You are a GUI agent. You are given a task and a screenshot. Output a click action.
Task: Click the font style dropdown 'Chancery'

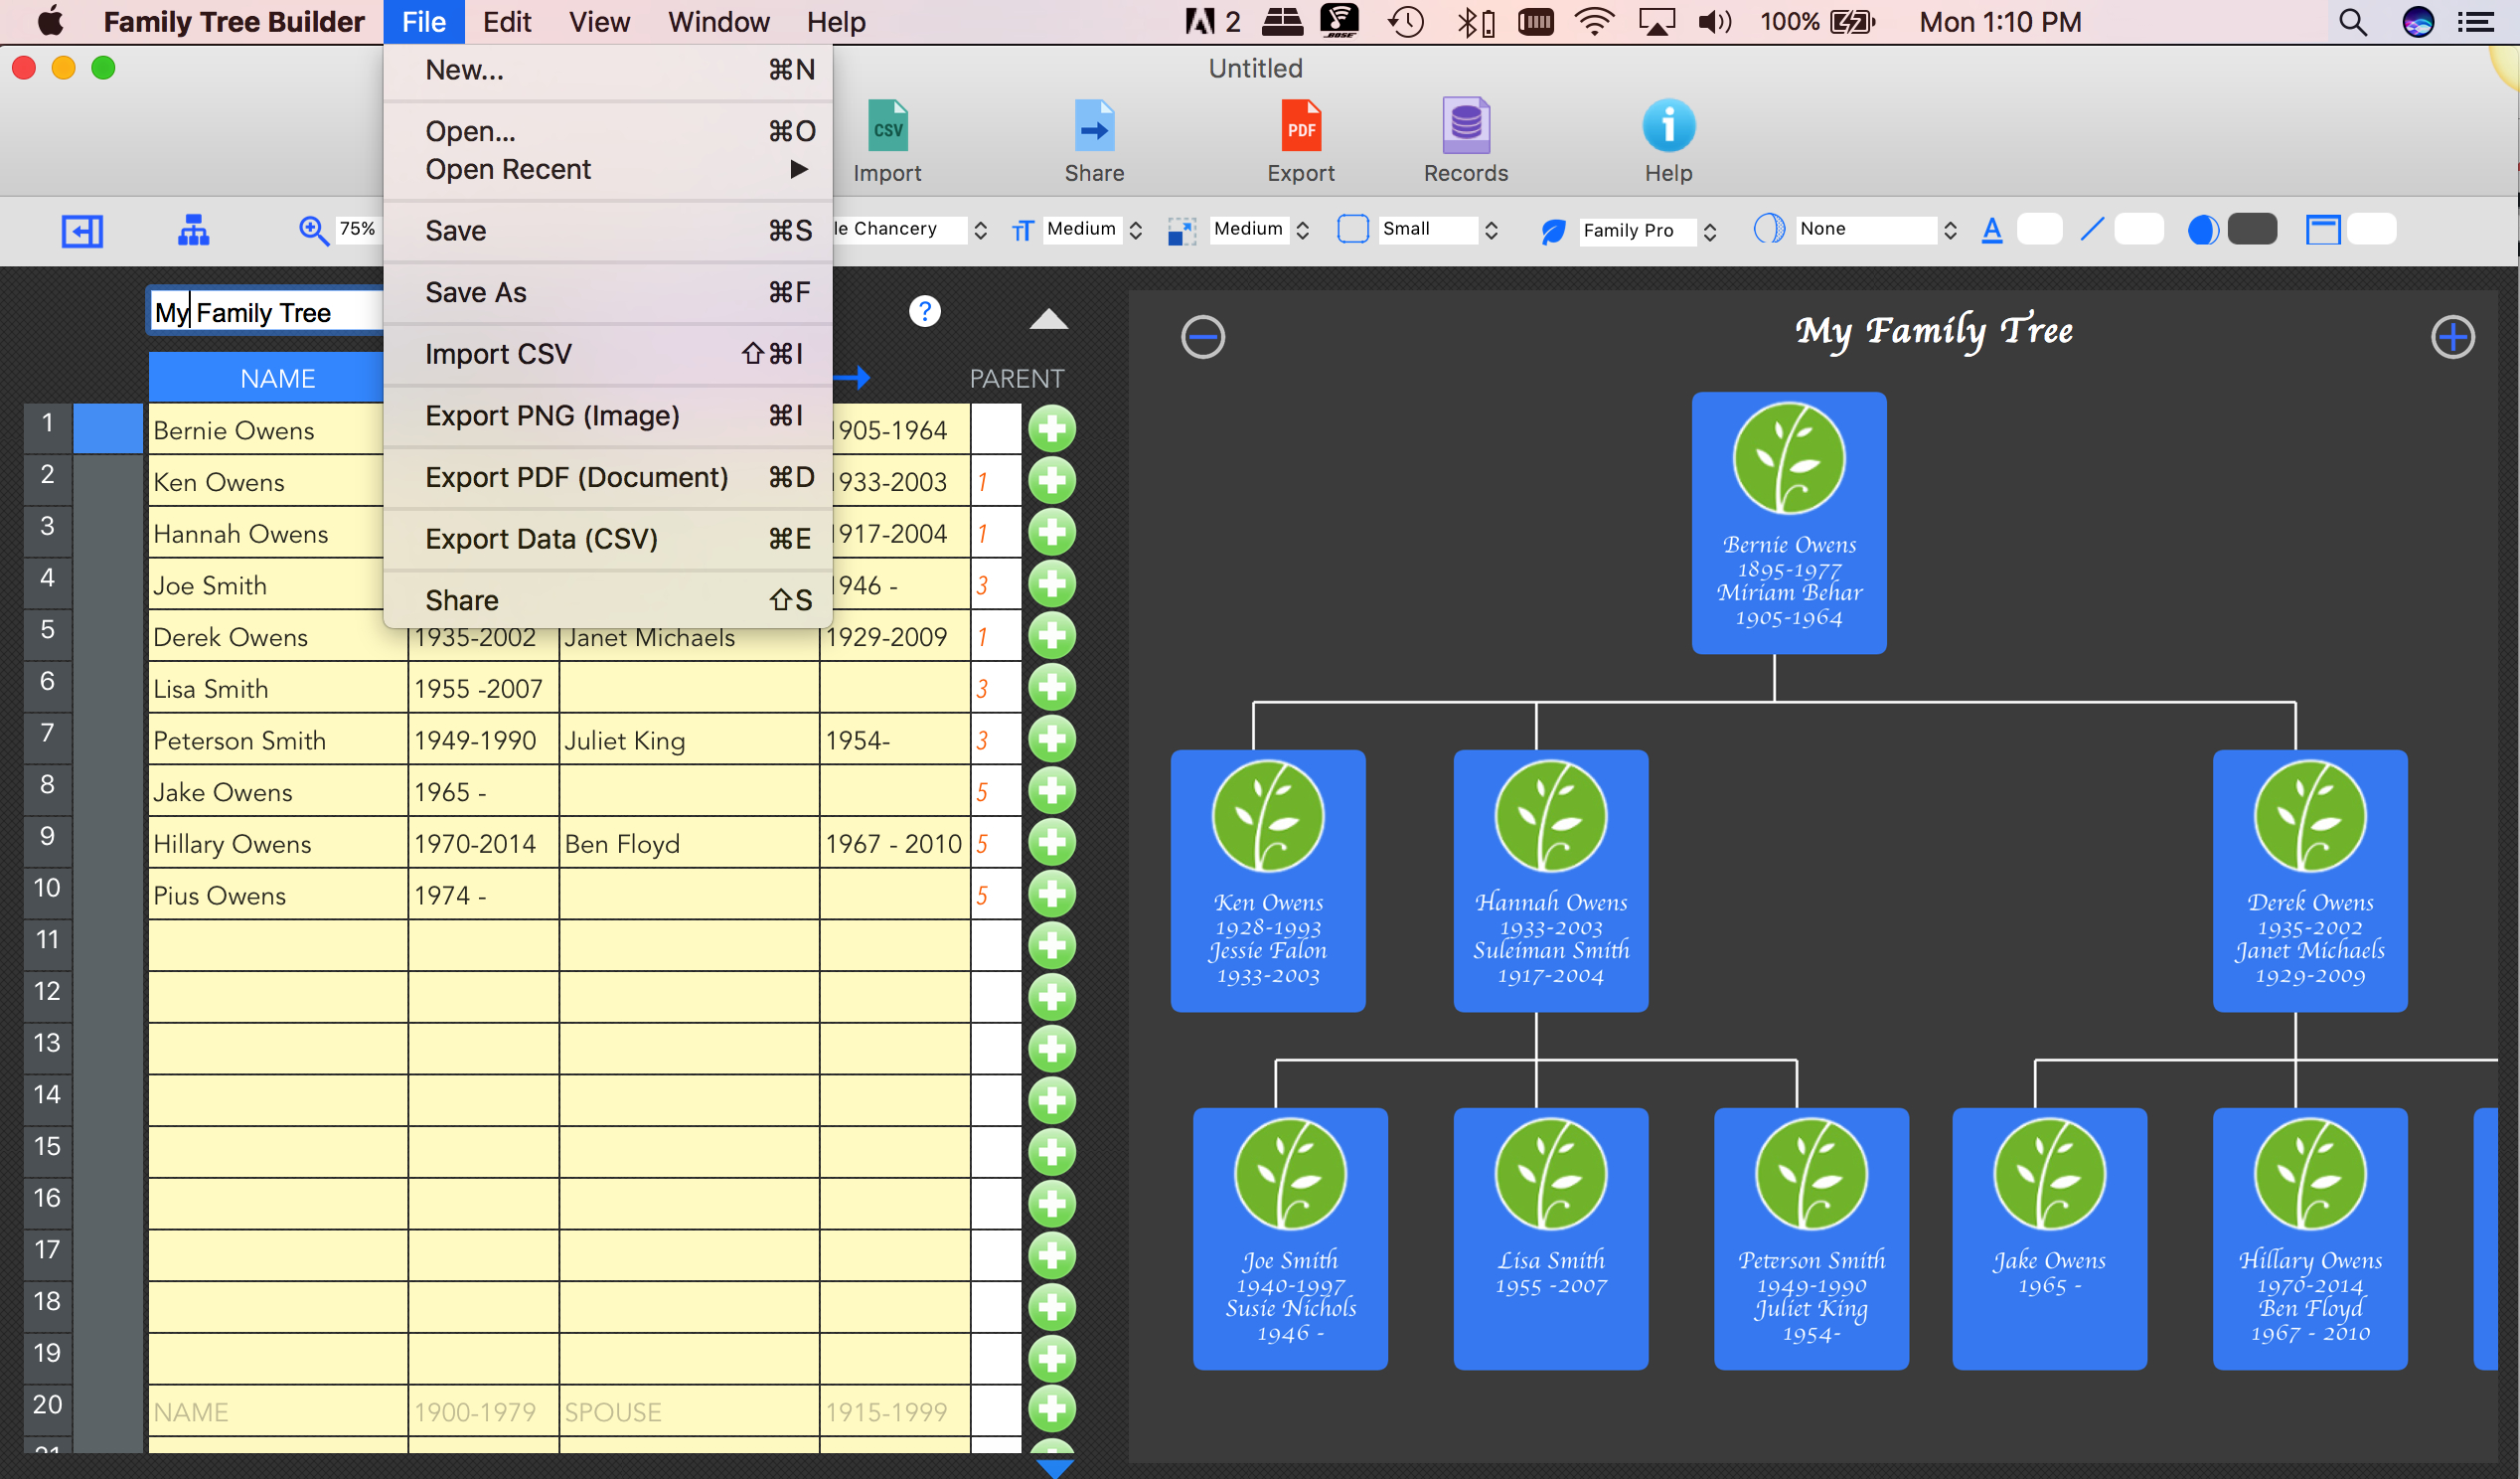coord(908,231)
